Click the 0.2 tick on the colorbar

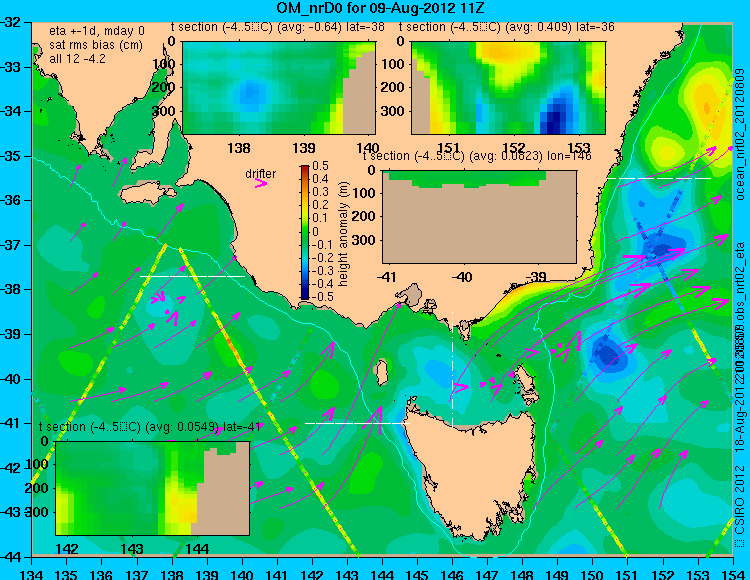[x=320, y=205]
